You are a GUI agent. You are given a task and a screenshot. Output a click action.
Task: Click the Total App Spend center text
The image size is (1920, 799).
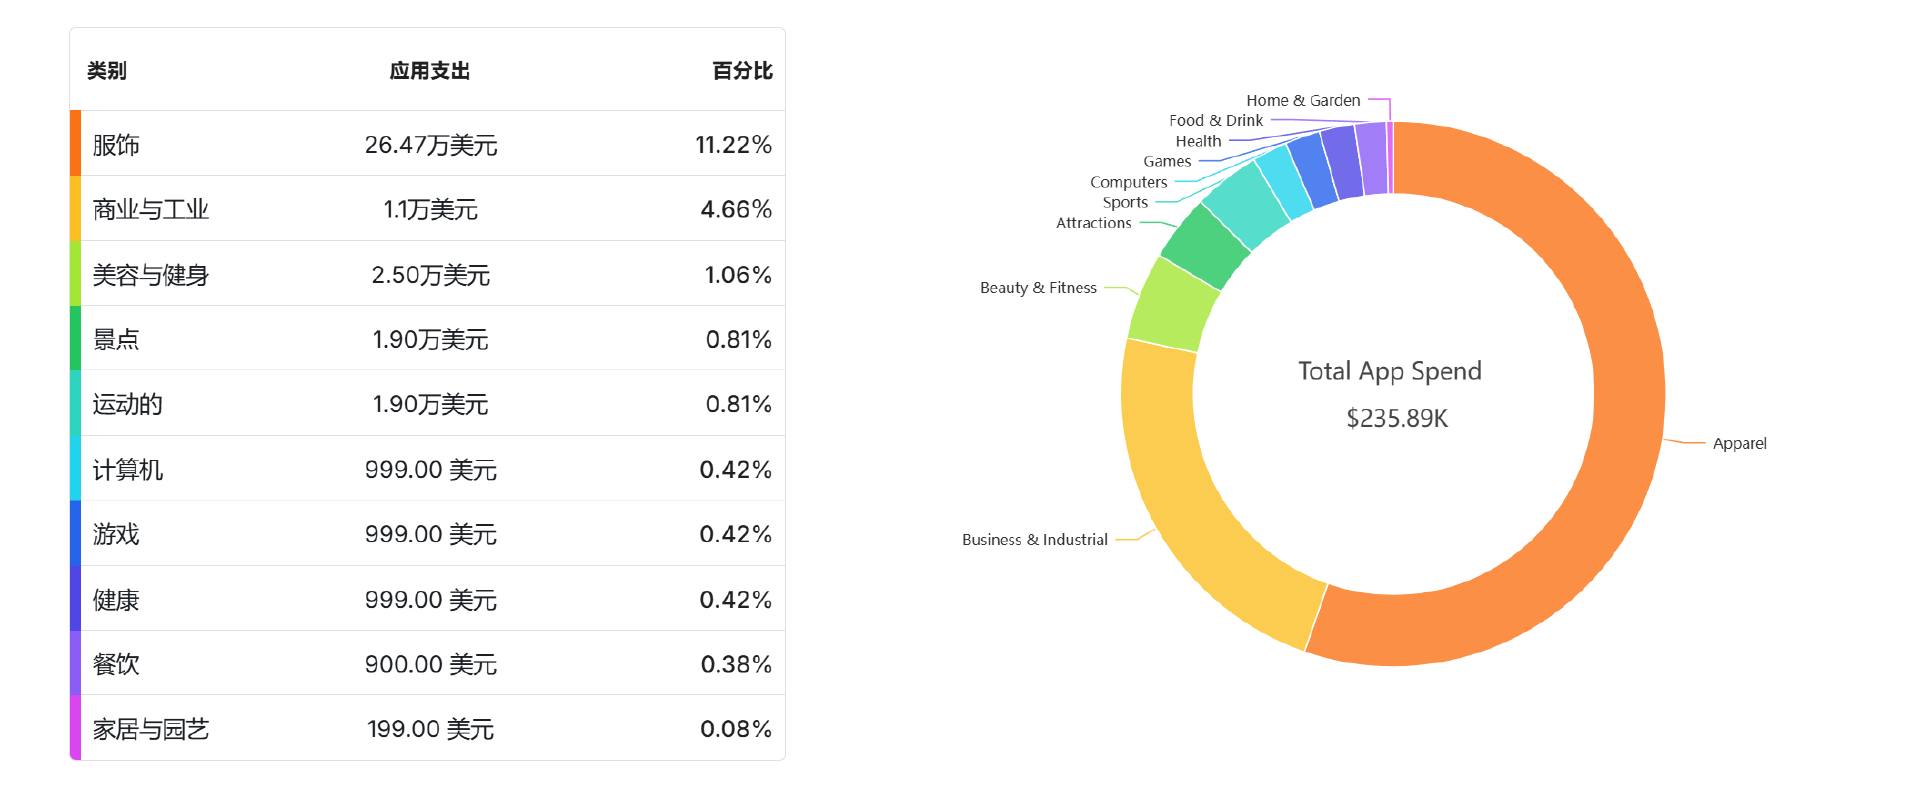click(x=1390, y=371)
